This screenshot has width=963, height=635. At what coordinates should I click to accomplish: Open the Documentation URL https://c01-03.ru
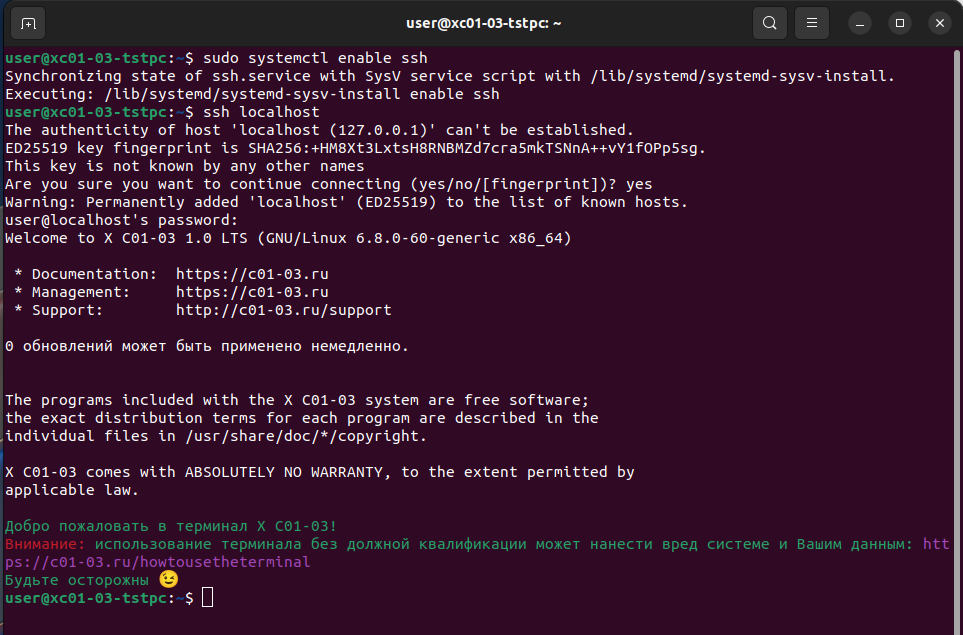click(252, 274)
